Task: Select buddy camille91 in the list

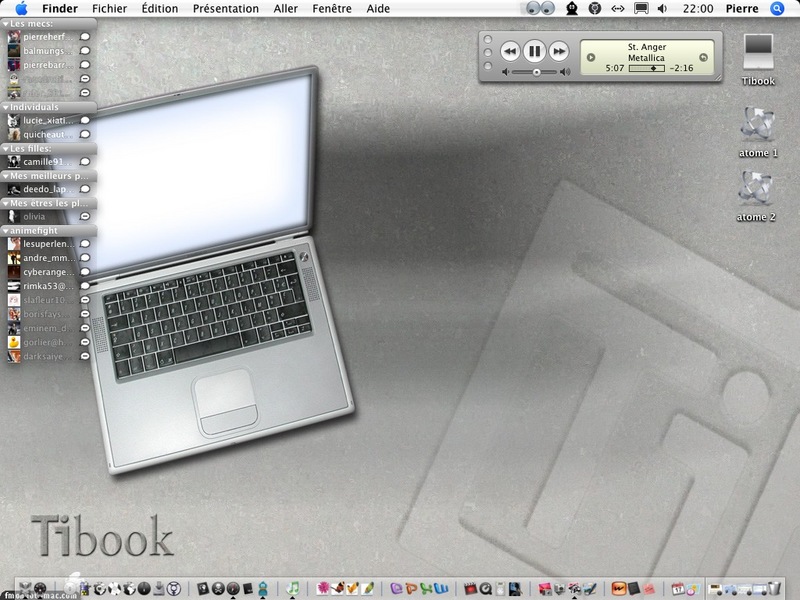Action: pos(48,162)
